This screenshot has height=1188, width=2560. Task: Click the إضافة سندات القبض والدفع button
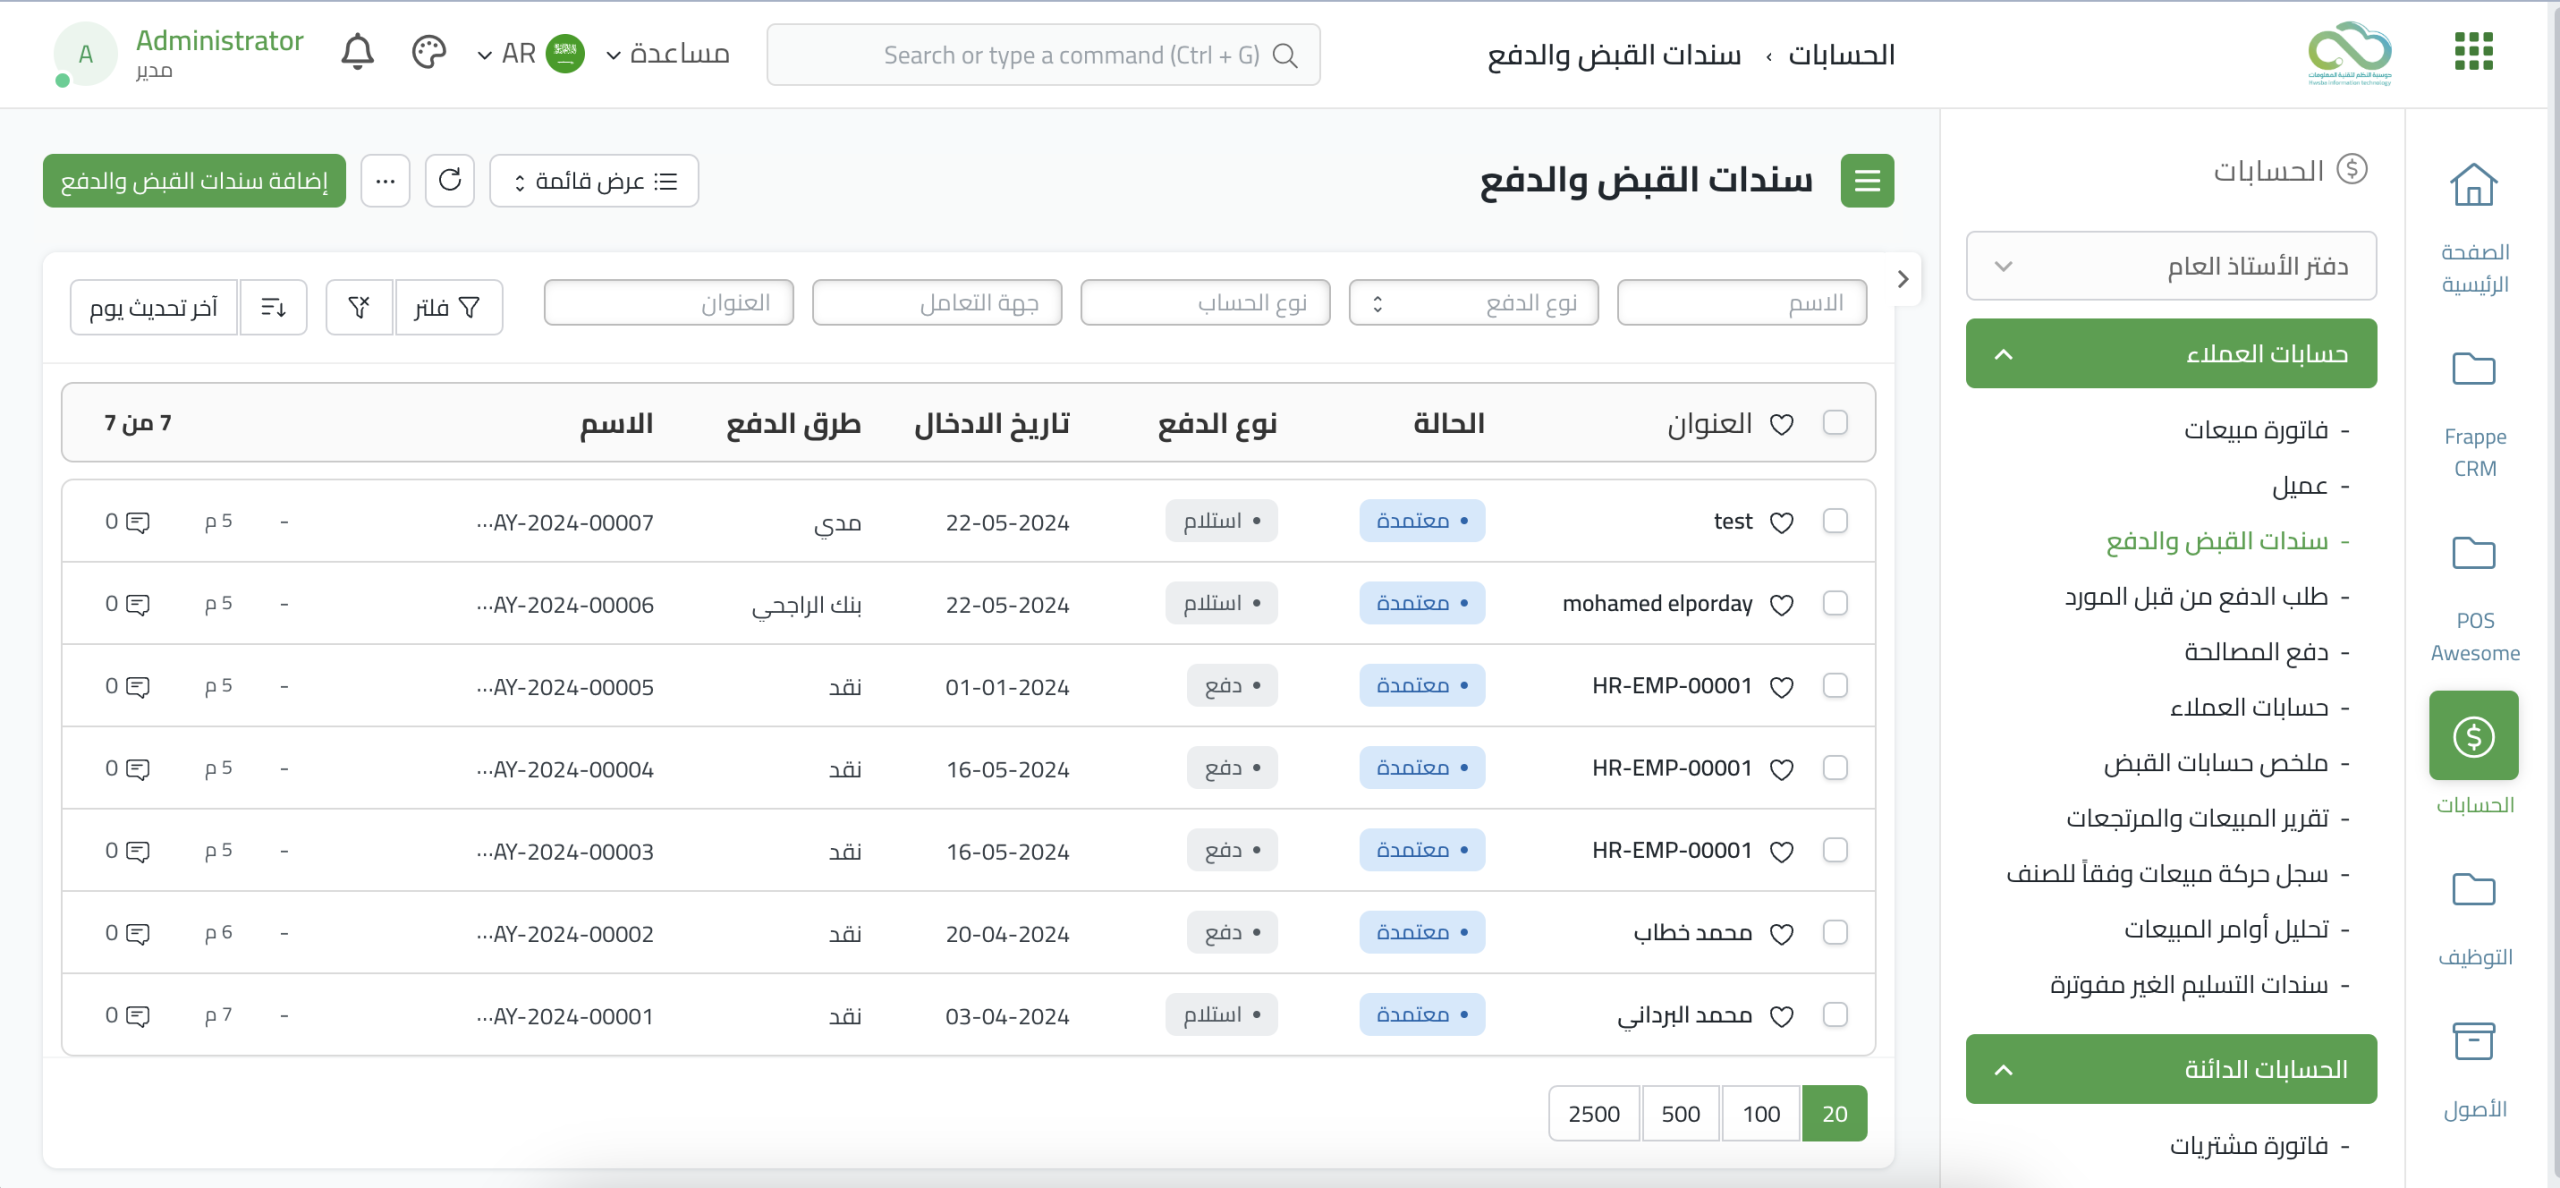click(x=194, y=181)
